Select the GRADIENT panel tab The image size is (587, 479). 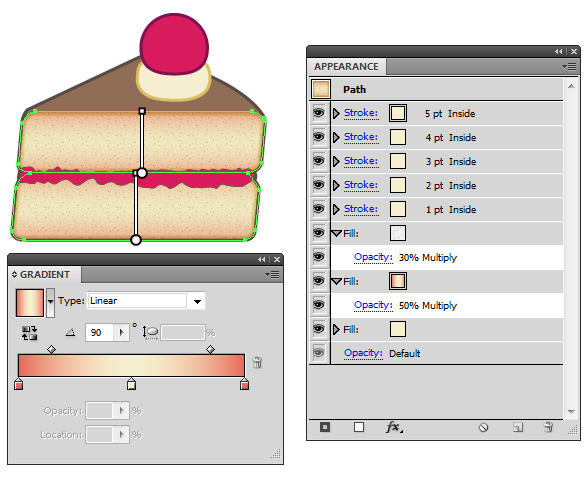click(x=45, y=275)
